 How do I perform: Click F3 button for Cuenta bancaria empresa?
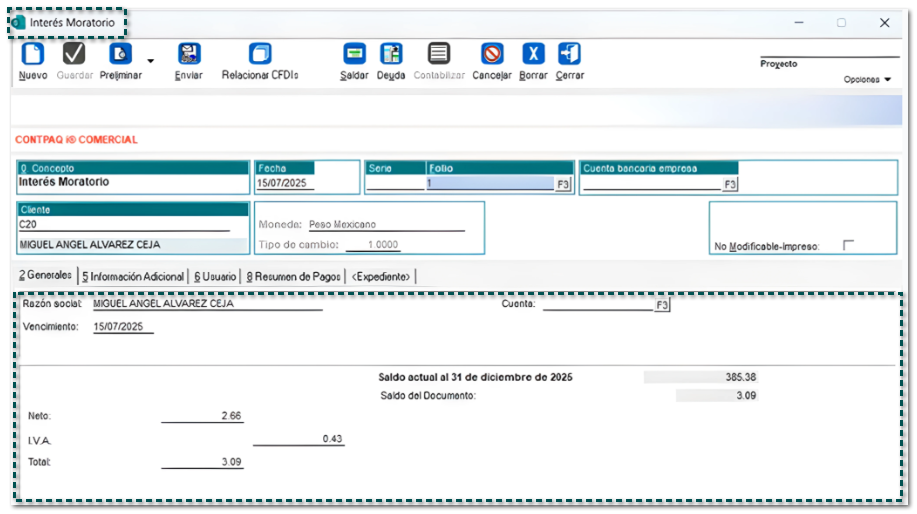[x=730, y=184]
